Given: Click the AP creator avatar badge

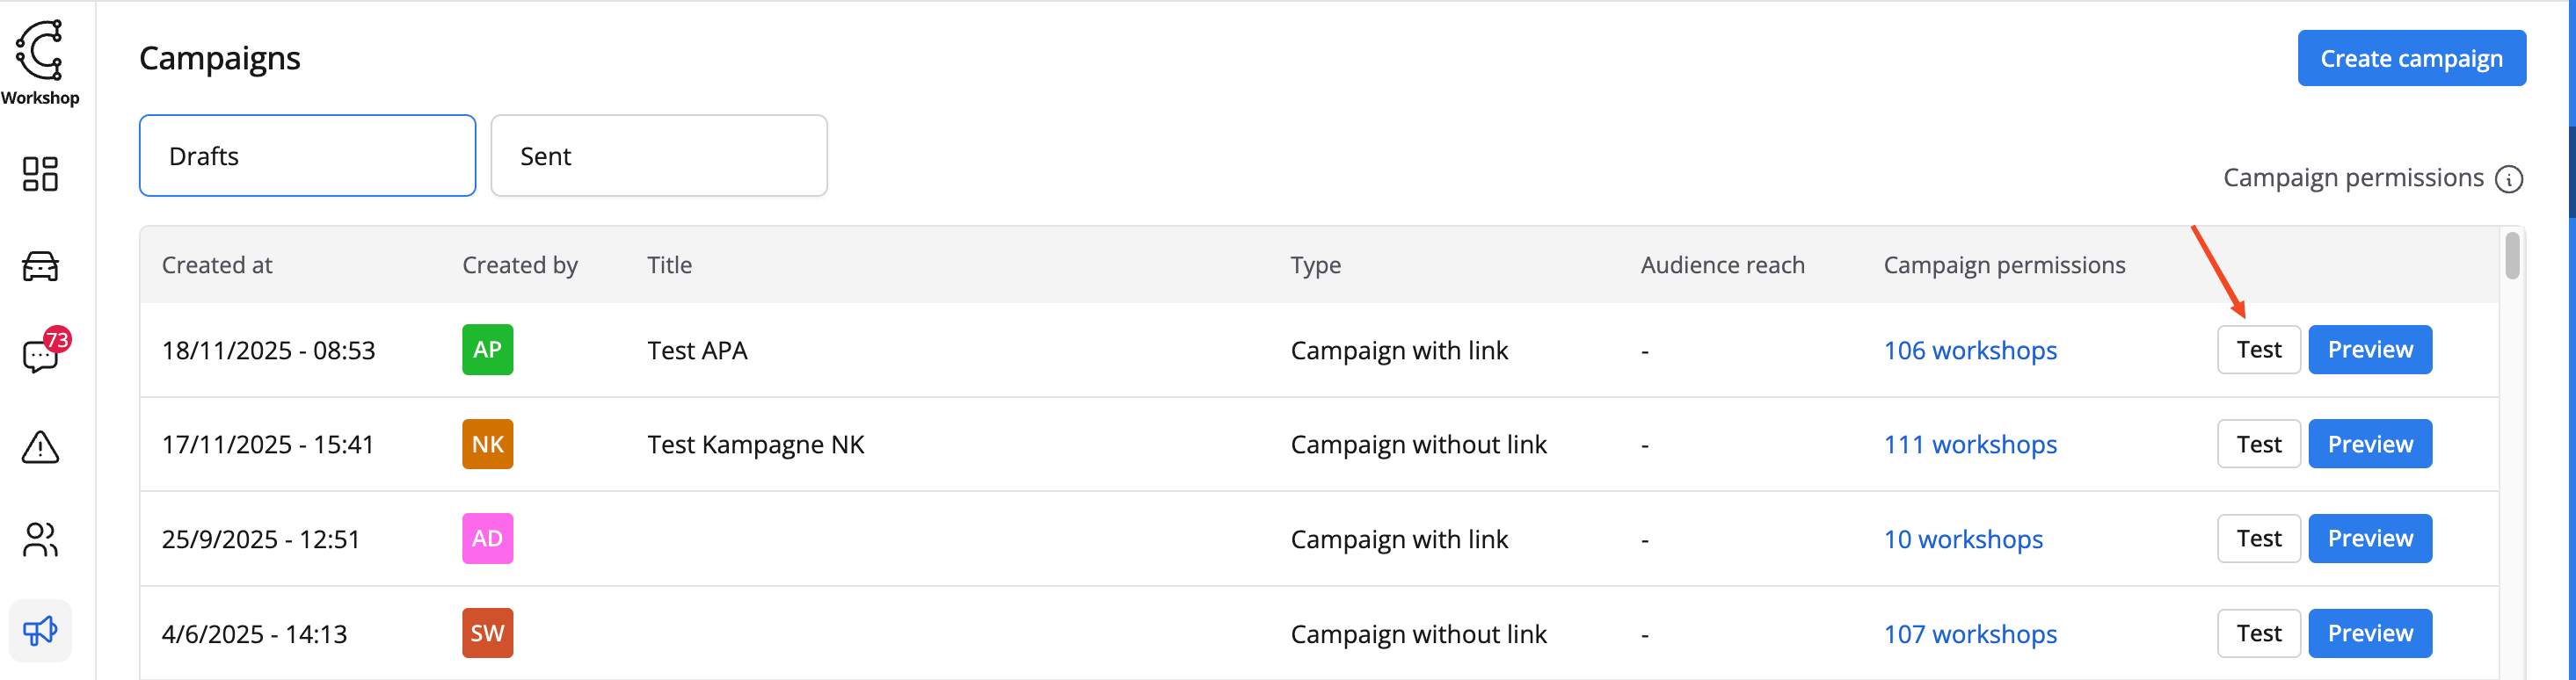Looking at the screenshot, I should click(x=487, y=350).
